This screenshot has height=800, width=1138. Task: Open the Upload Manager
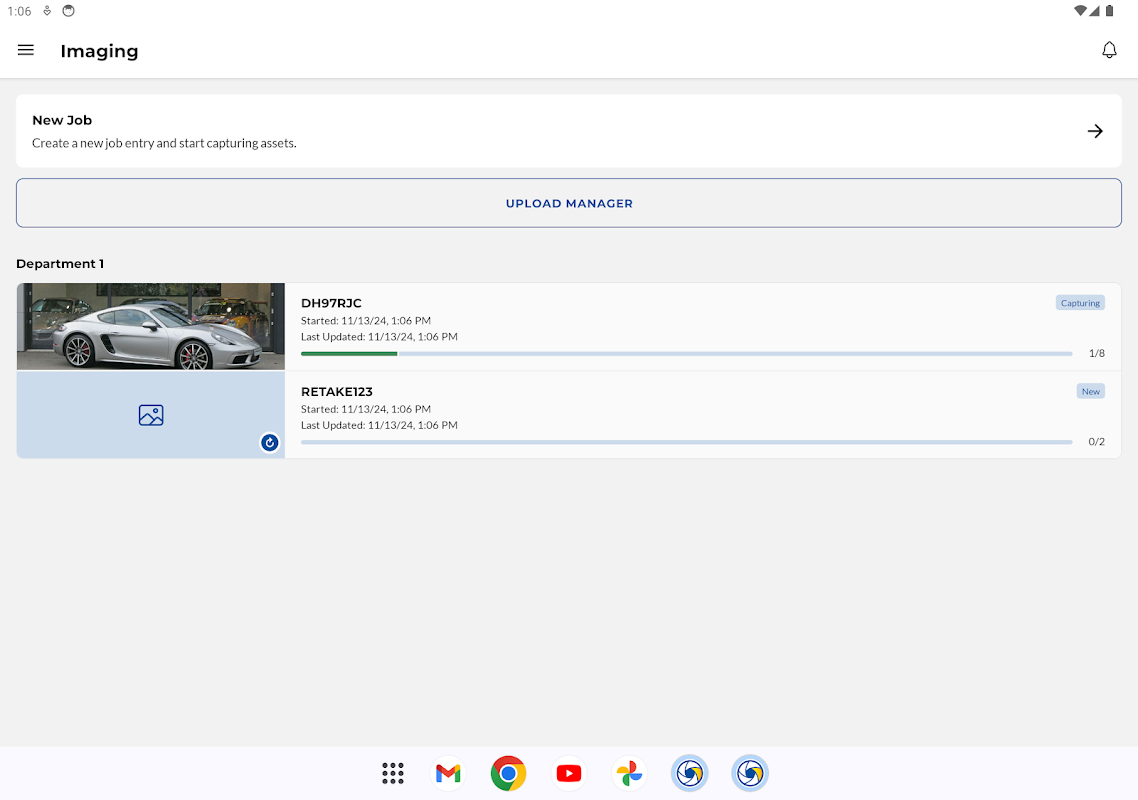[x=569, y=203]
